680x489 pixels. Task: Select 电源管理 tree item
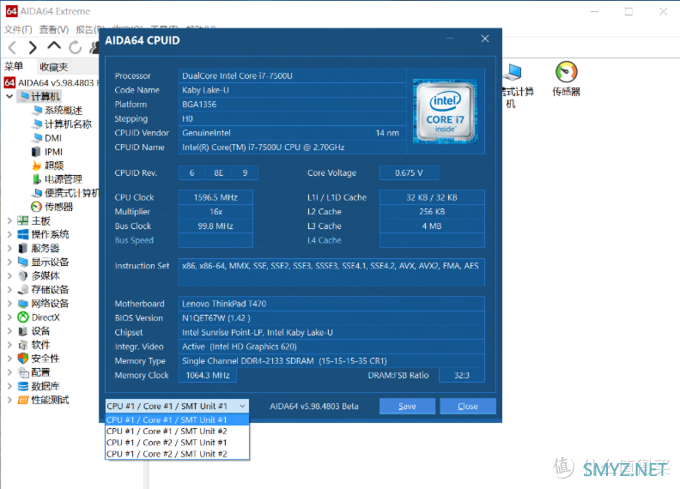63,179
